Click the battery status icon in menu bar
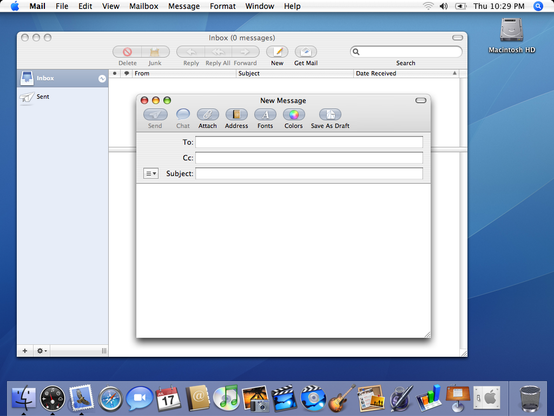 click(x=460, y=6)
